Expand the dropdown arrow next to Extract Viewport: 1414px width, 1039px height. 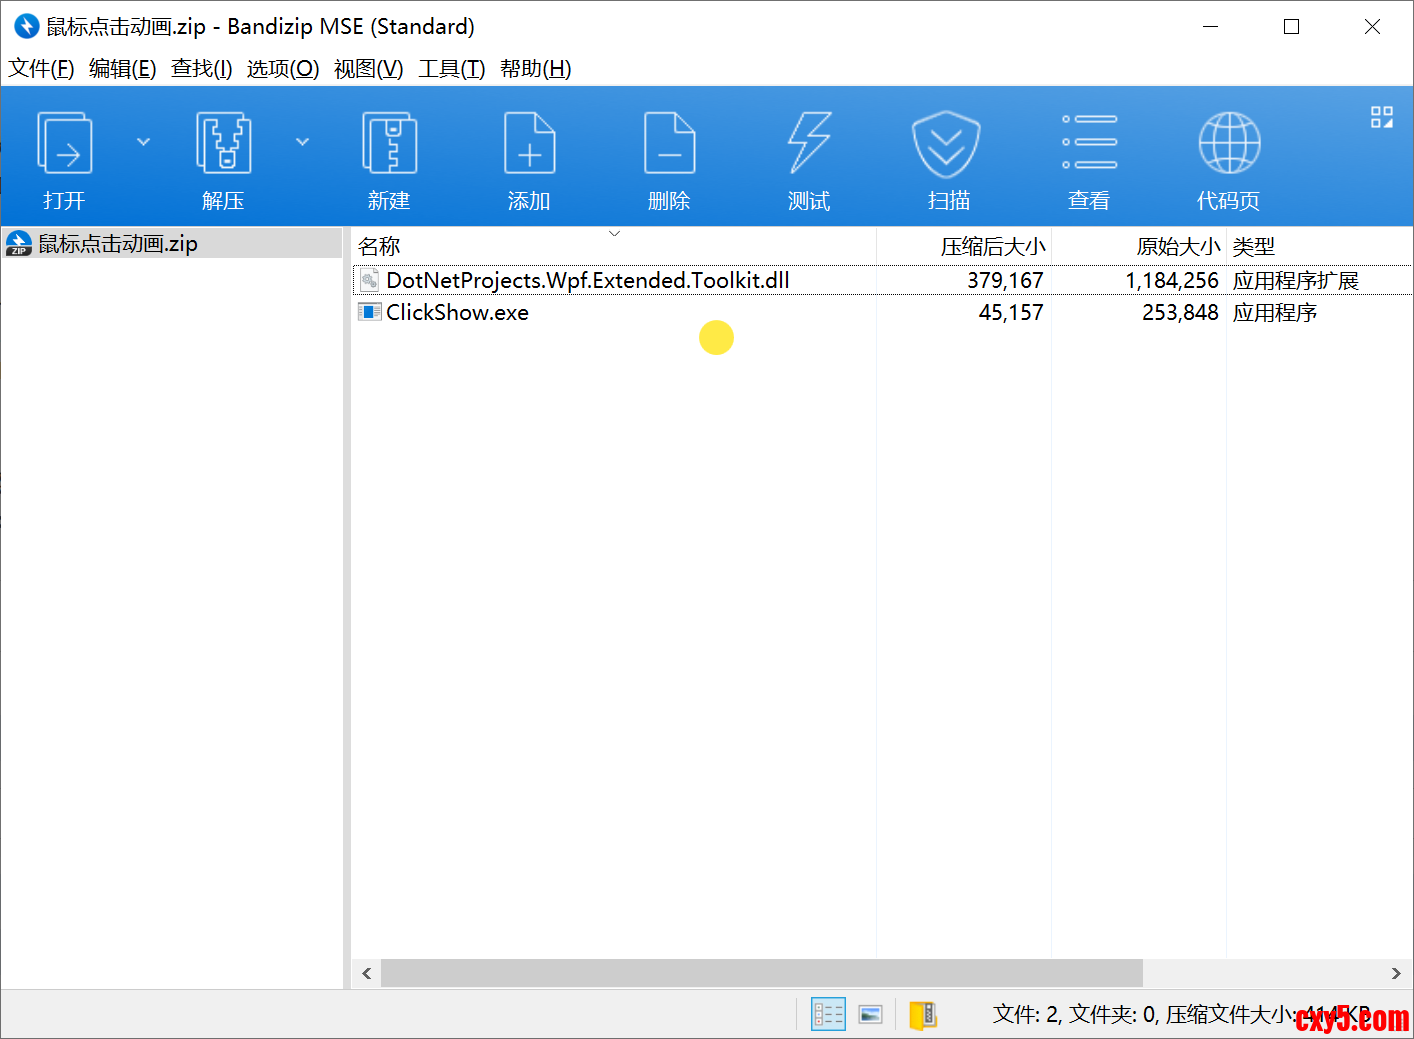tap(302, 142)
